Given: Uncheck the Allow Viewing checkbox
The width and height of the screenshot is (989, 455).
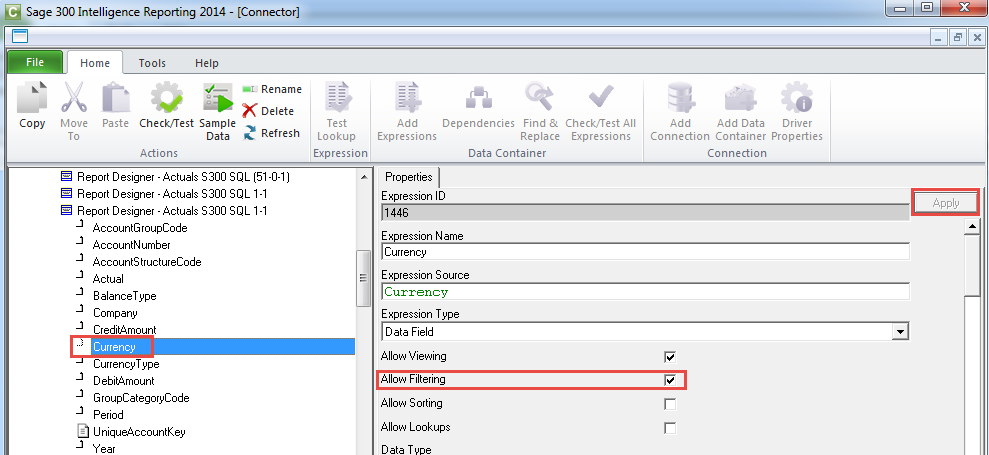Looking at the screenshot, I should [670, 357].
